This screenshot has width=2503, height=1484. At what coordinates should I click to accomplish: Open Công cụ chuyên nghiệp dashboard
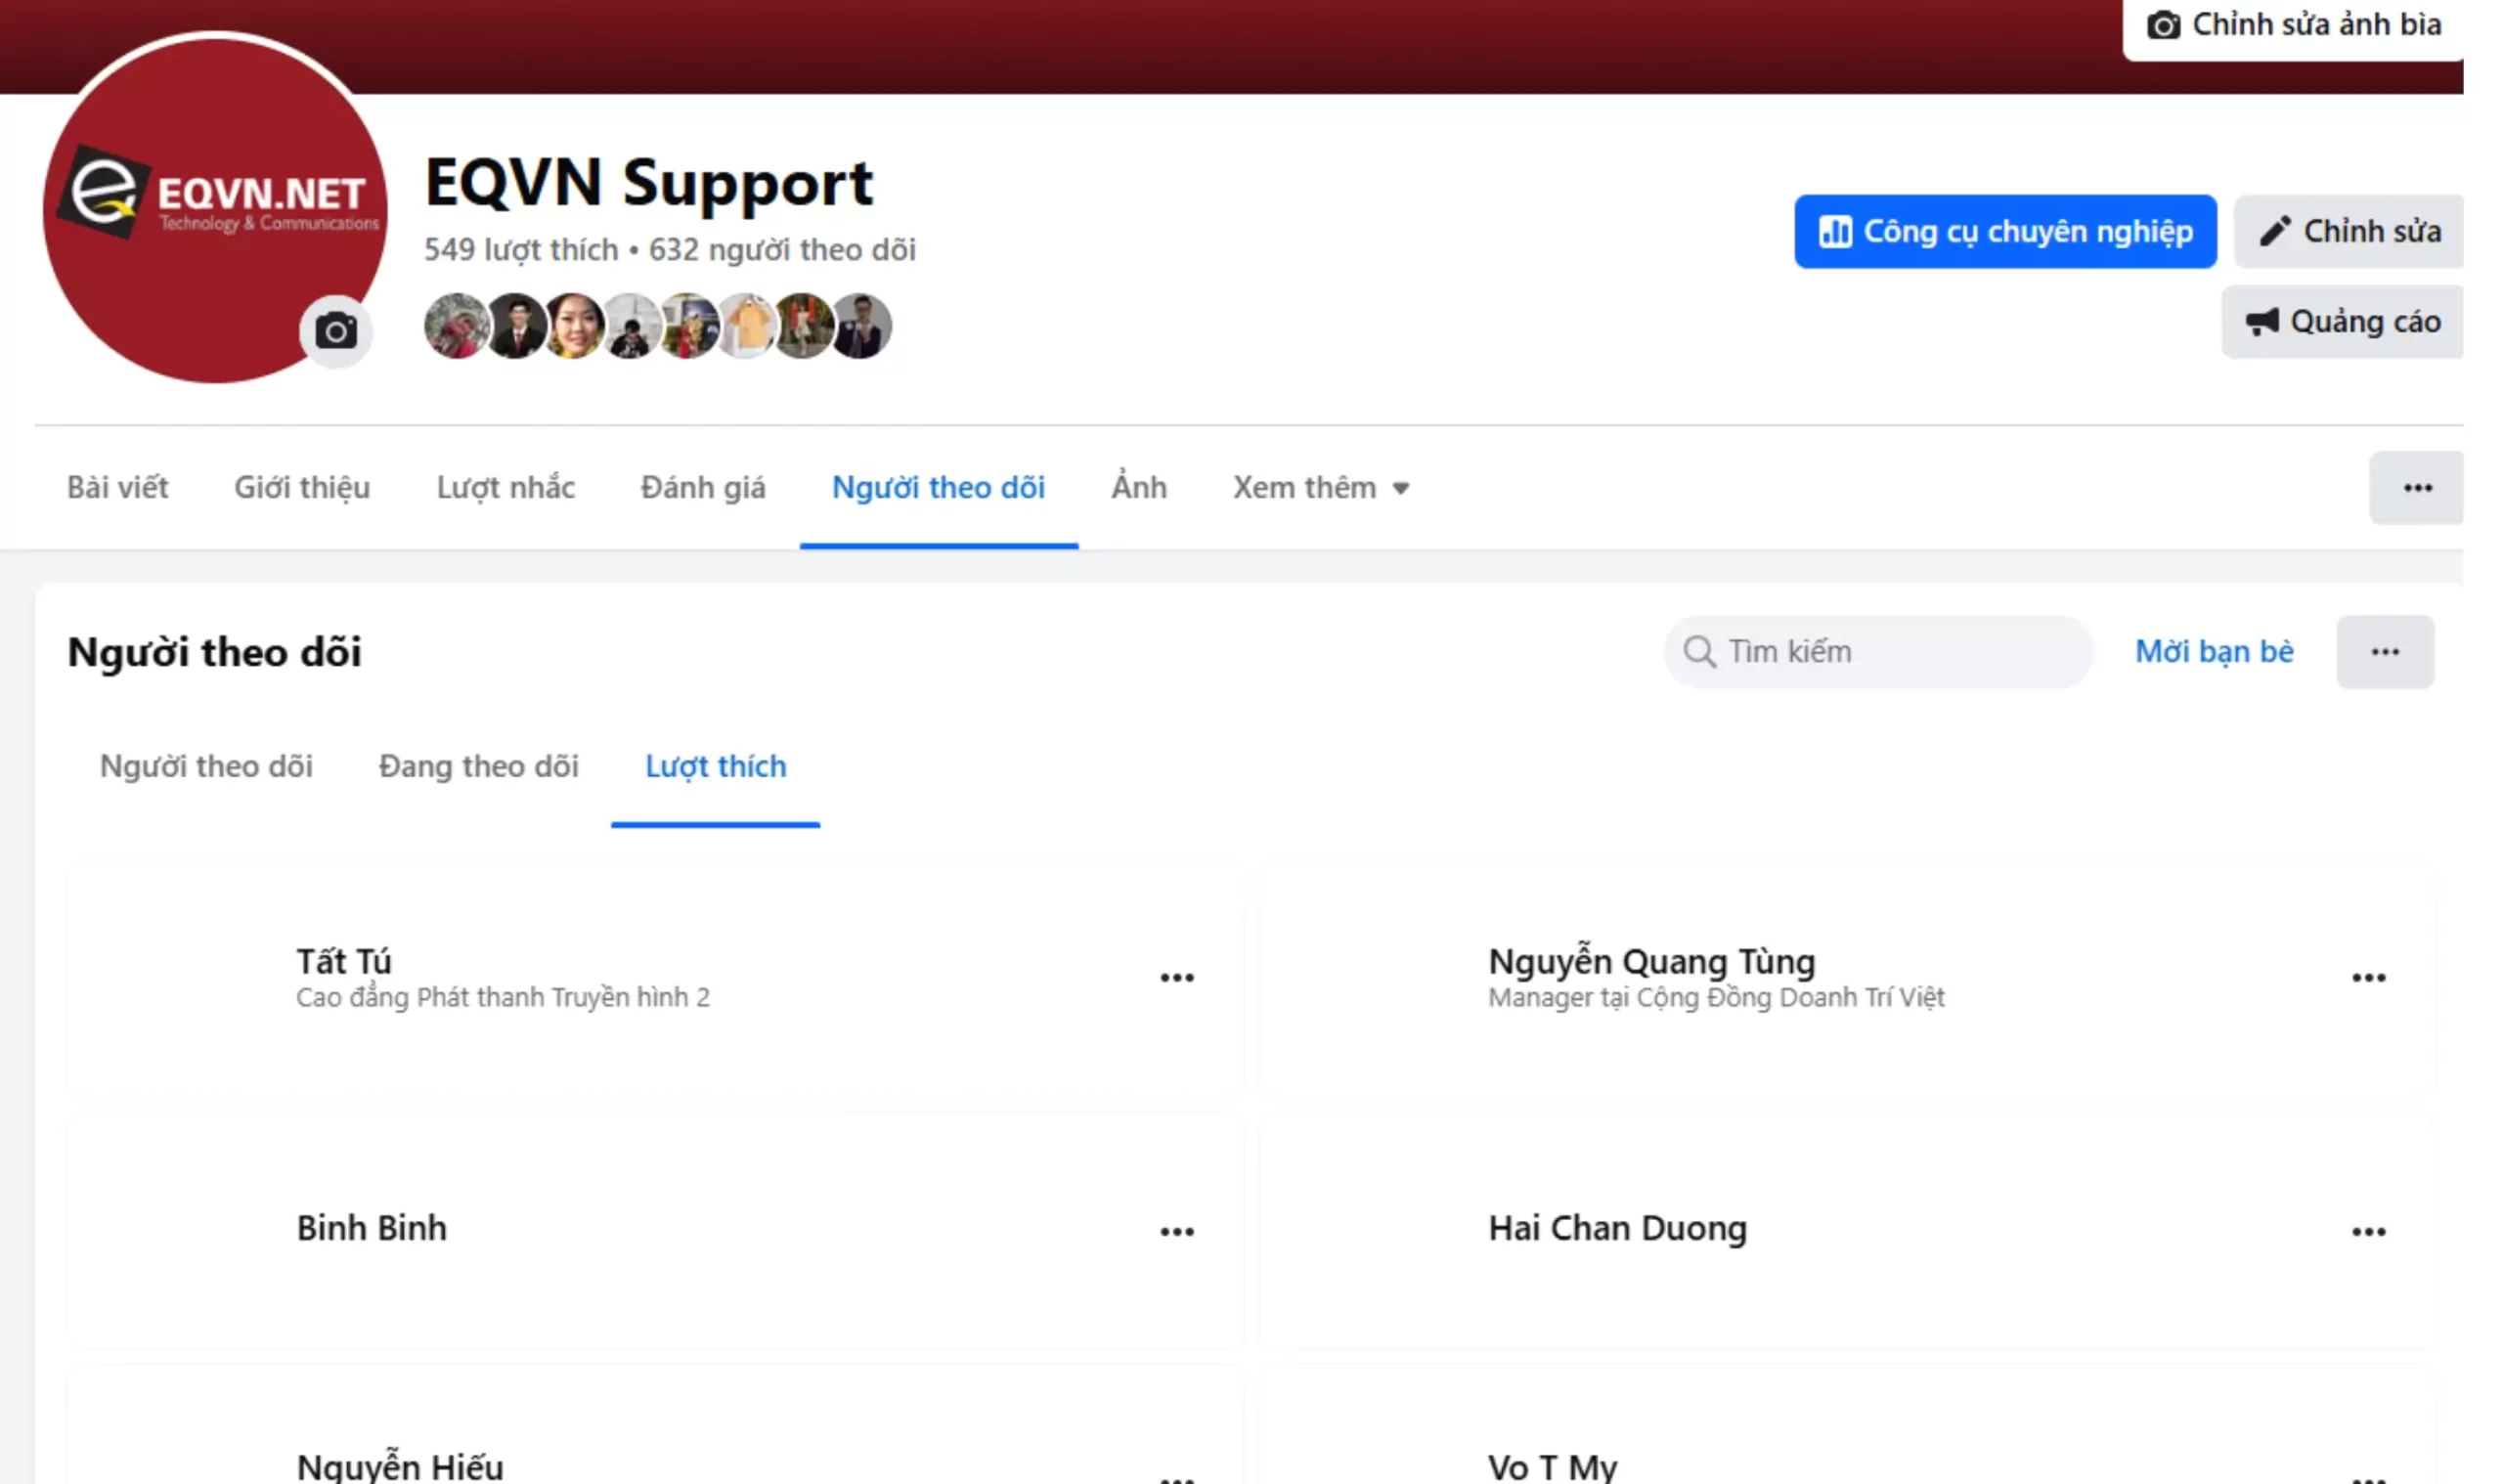click(x=2004, y=231)
